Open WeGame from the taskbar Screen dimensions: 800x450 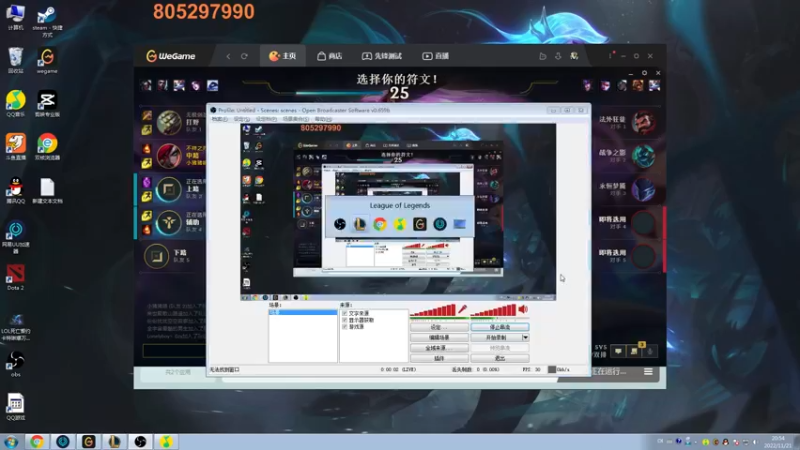[x=89, y=441]
